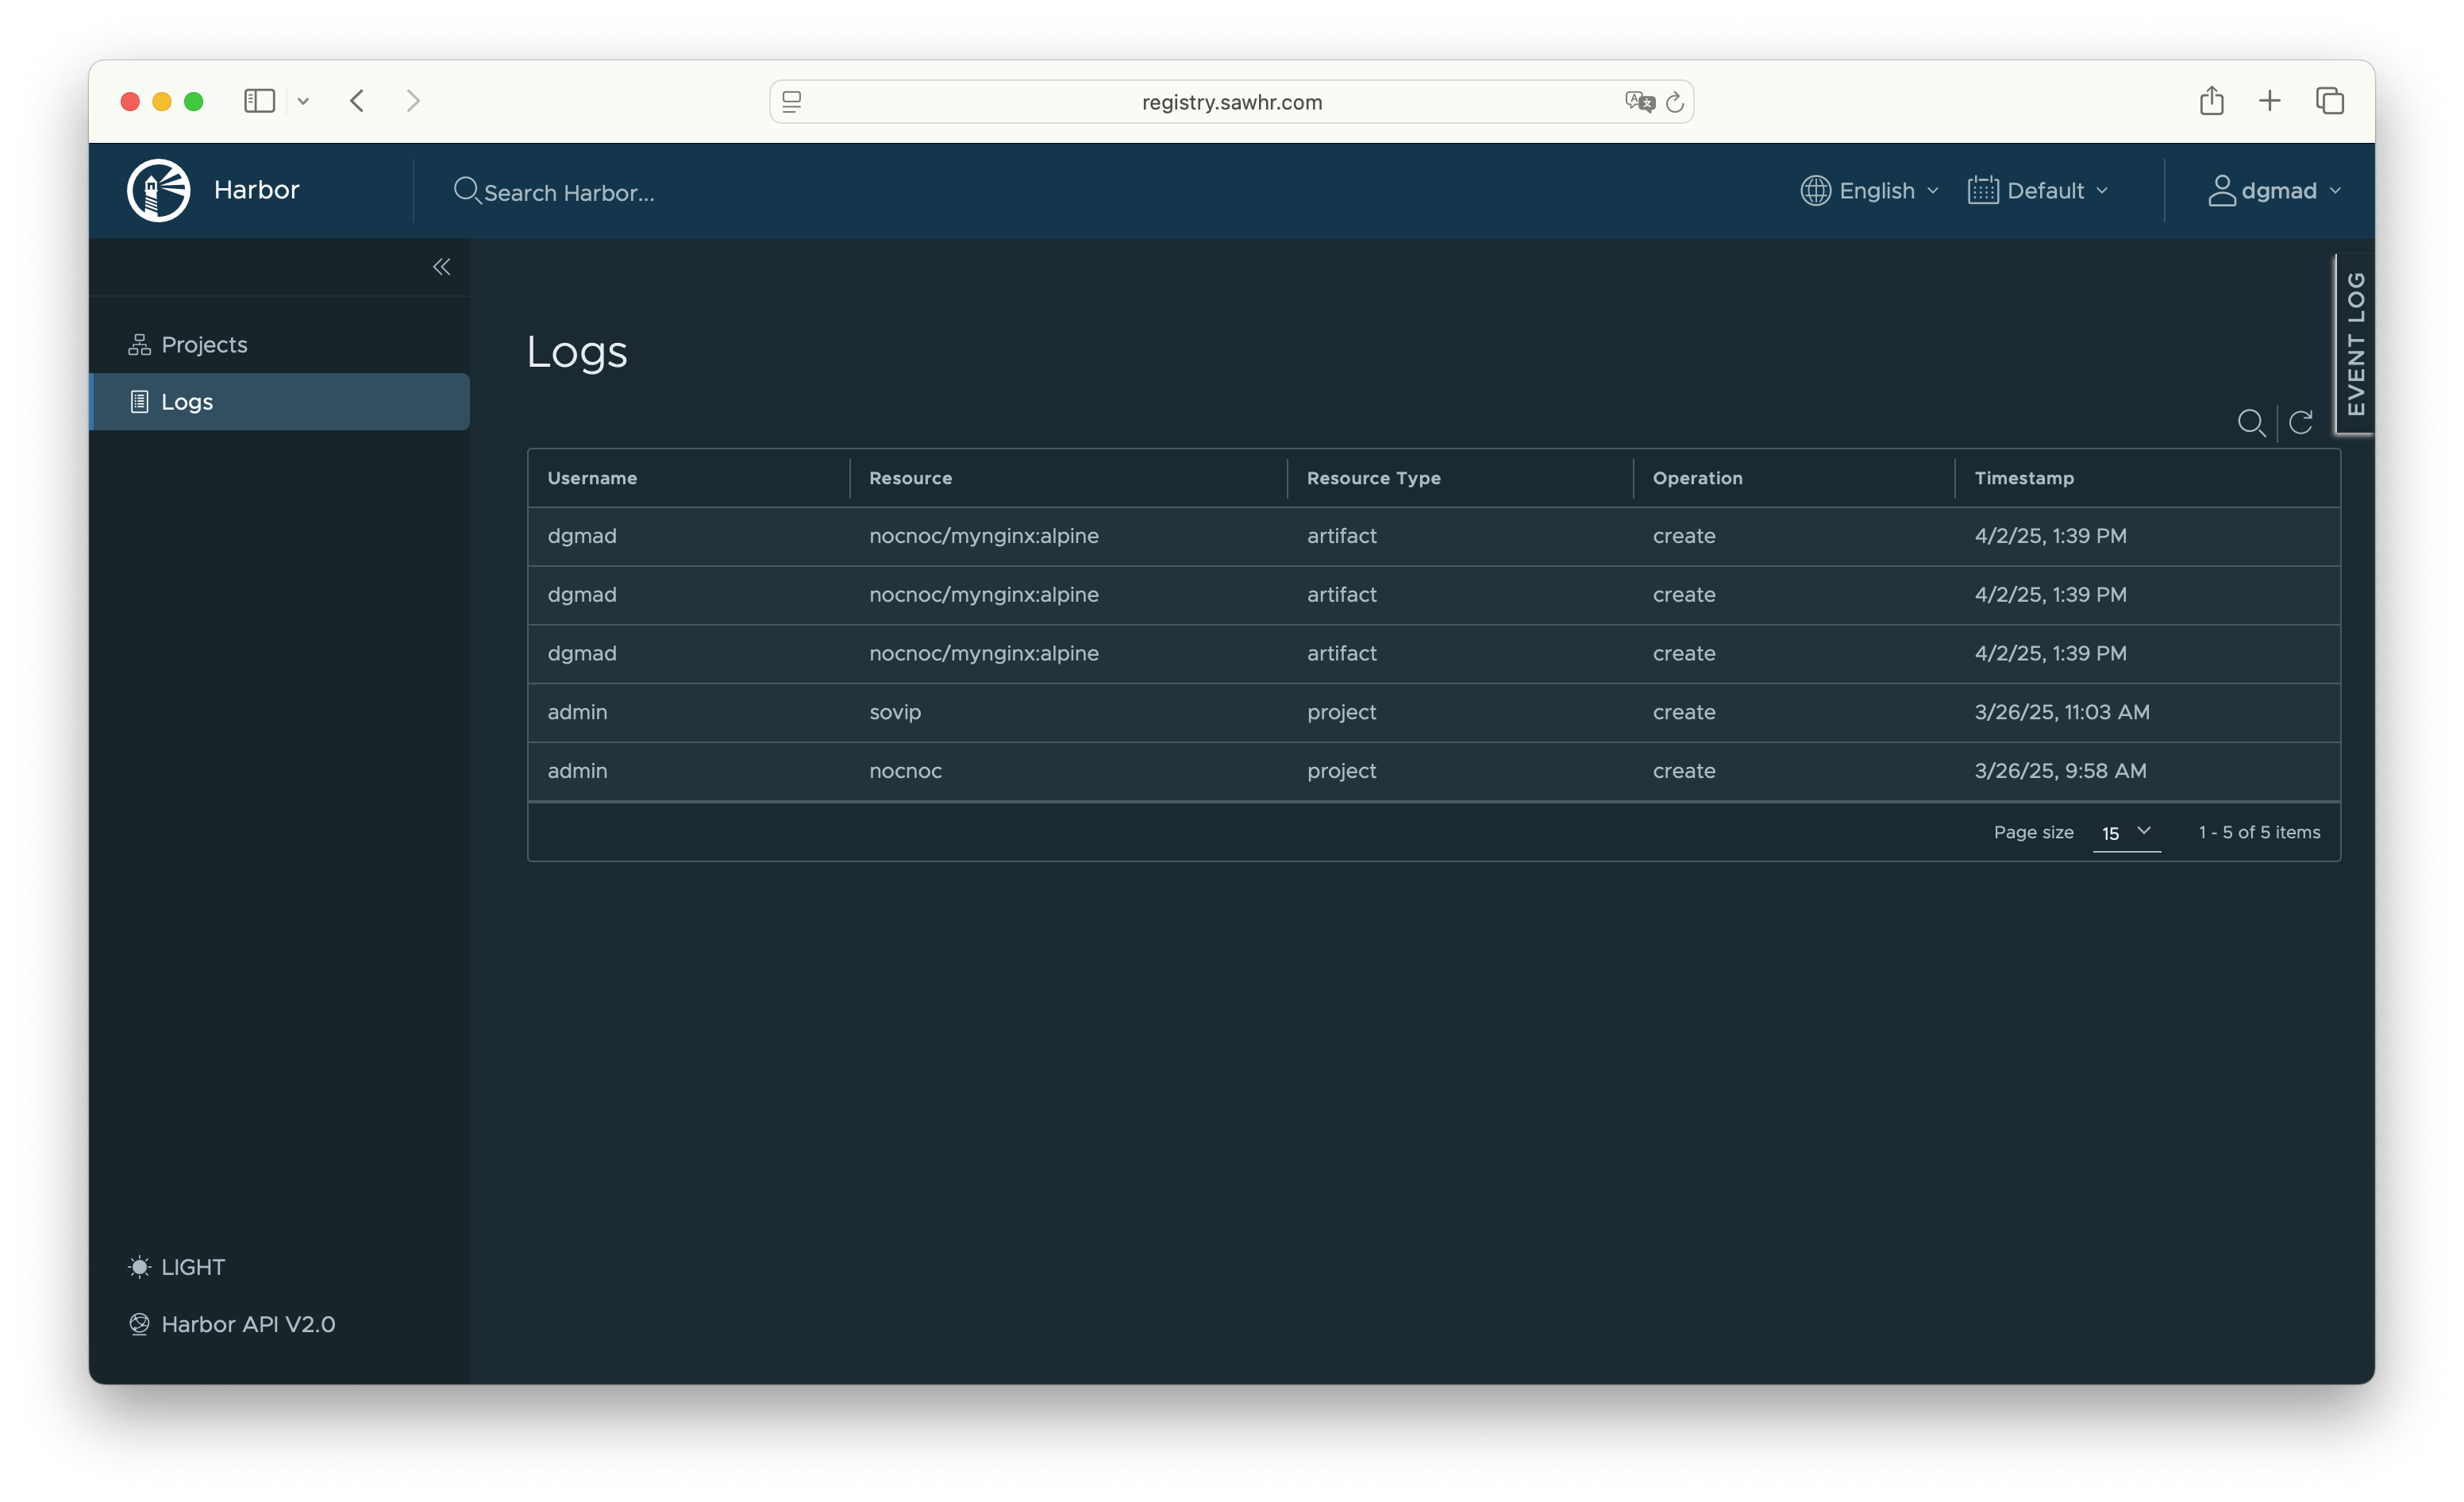This screenshot has height=1502, width=2464.
Task: Click the Timestamp column header
Action: (2024, 478)
